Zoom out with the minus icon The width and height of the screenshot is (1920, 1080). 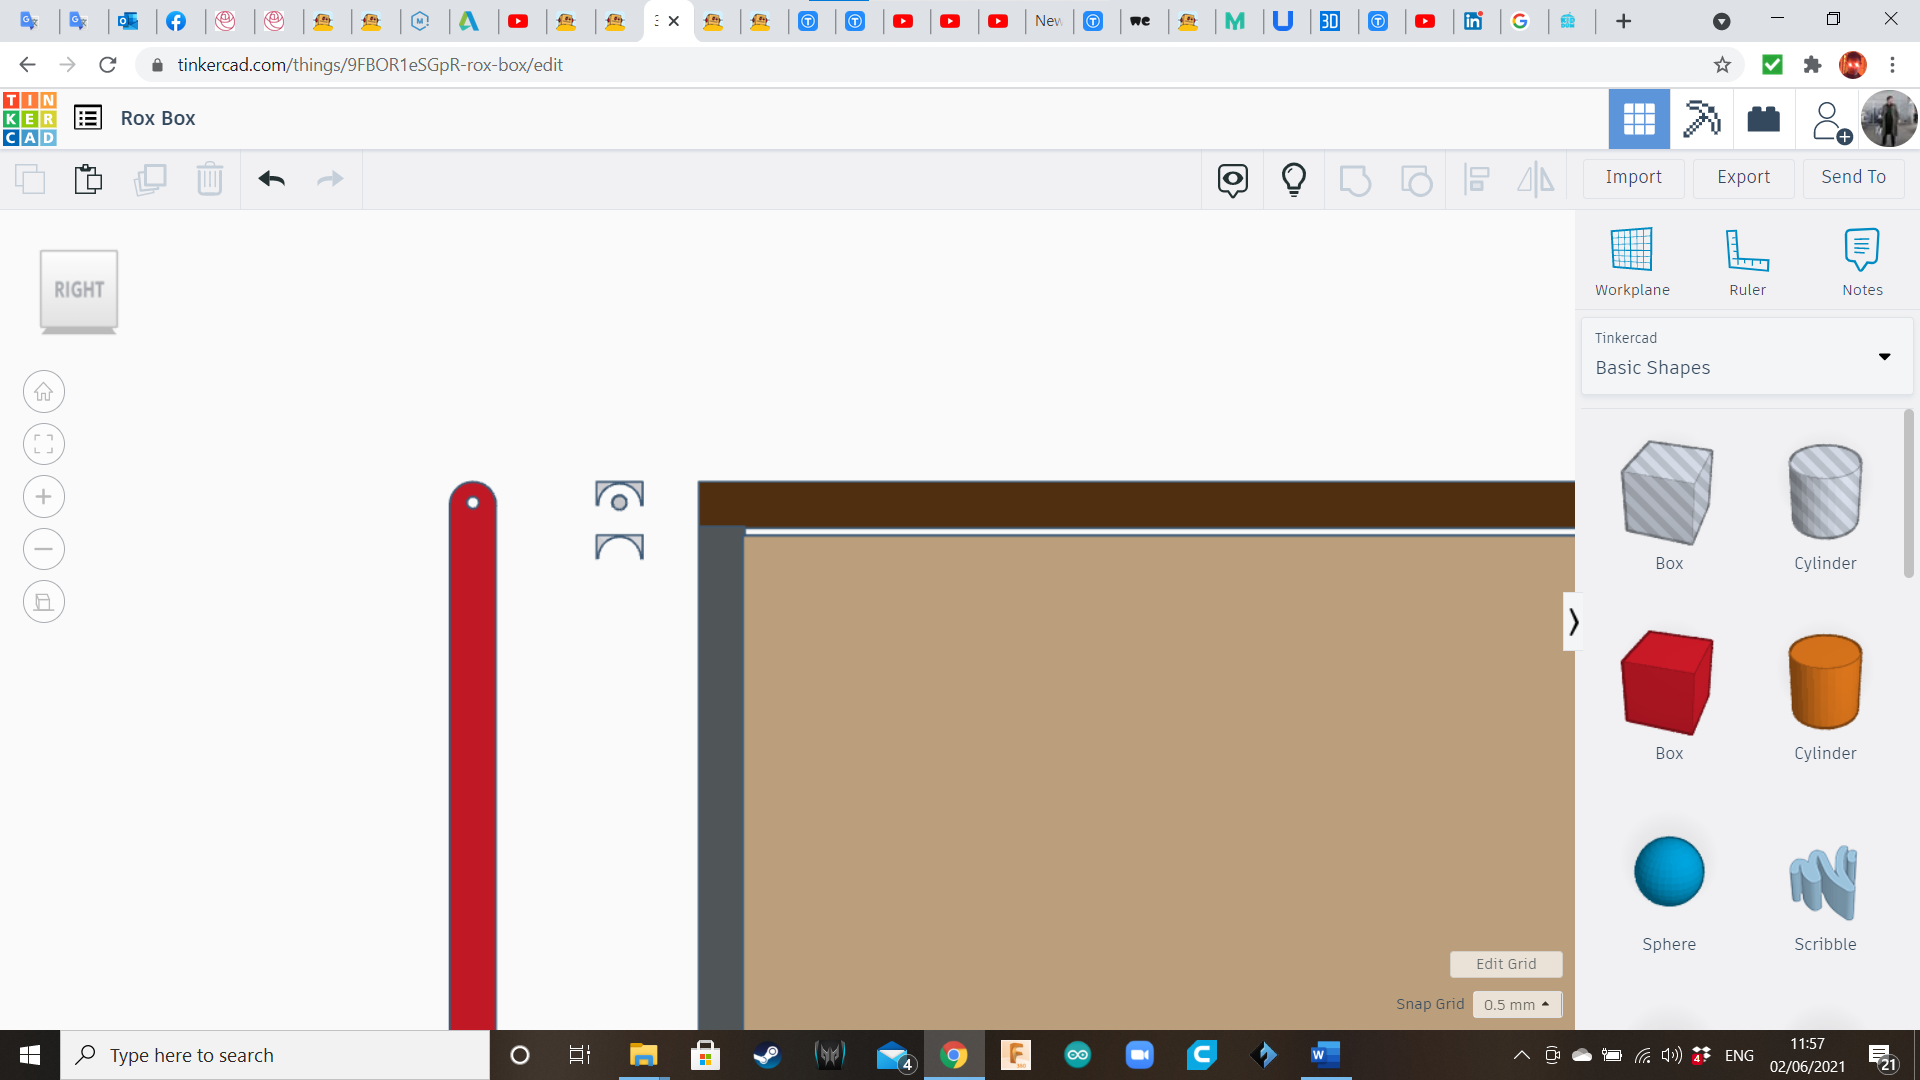tap(44, 549)
